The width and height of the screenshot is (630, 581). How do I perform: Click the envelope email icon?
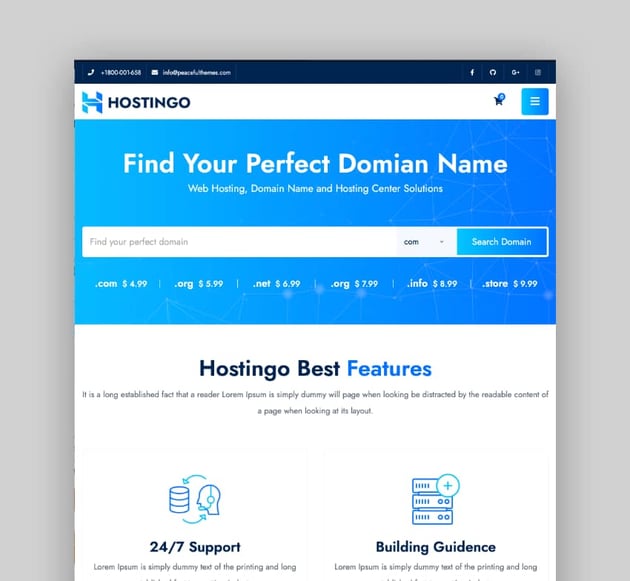[155, 73]
